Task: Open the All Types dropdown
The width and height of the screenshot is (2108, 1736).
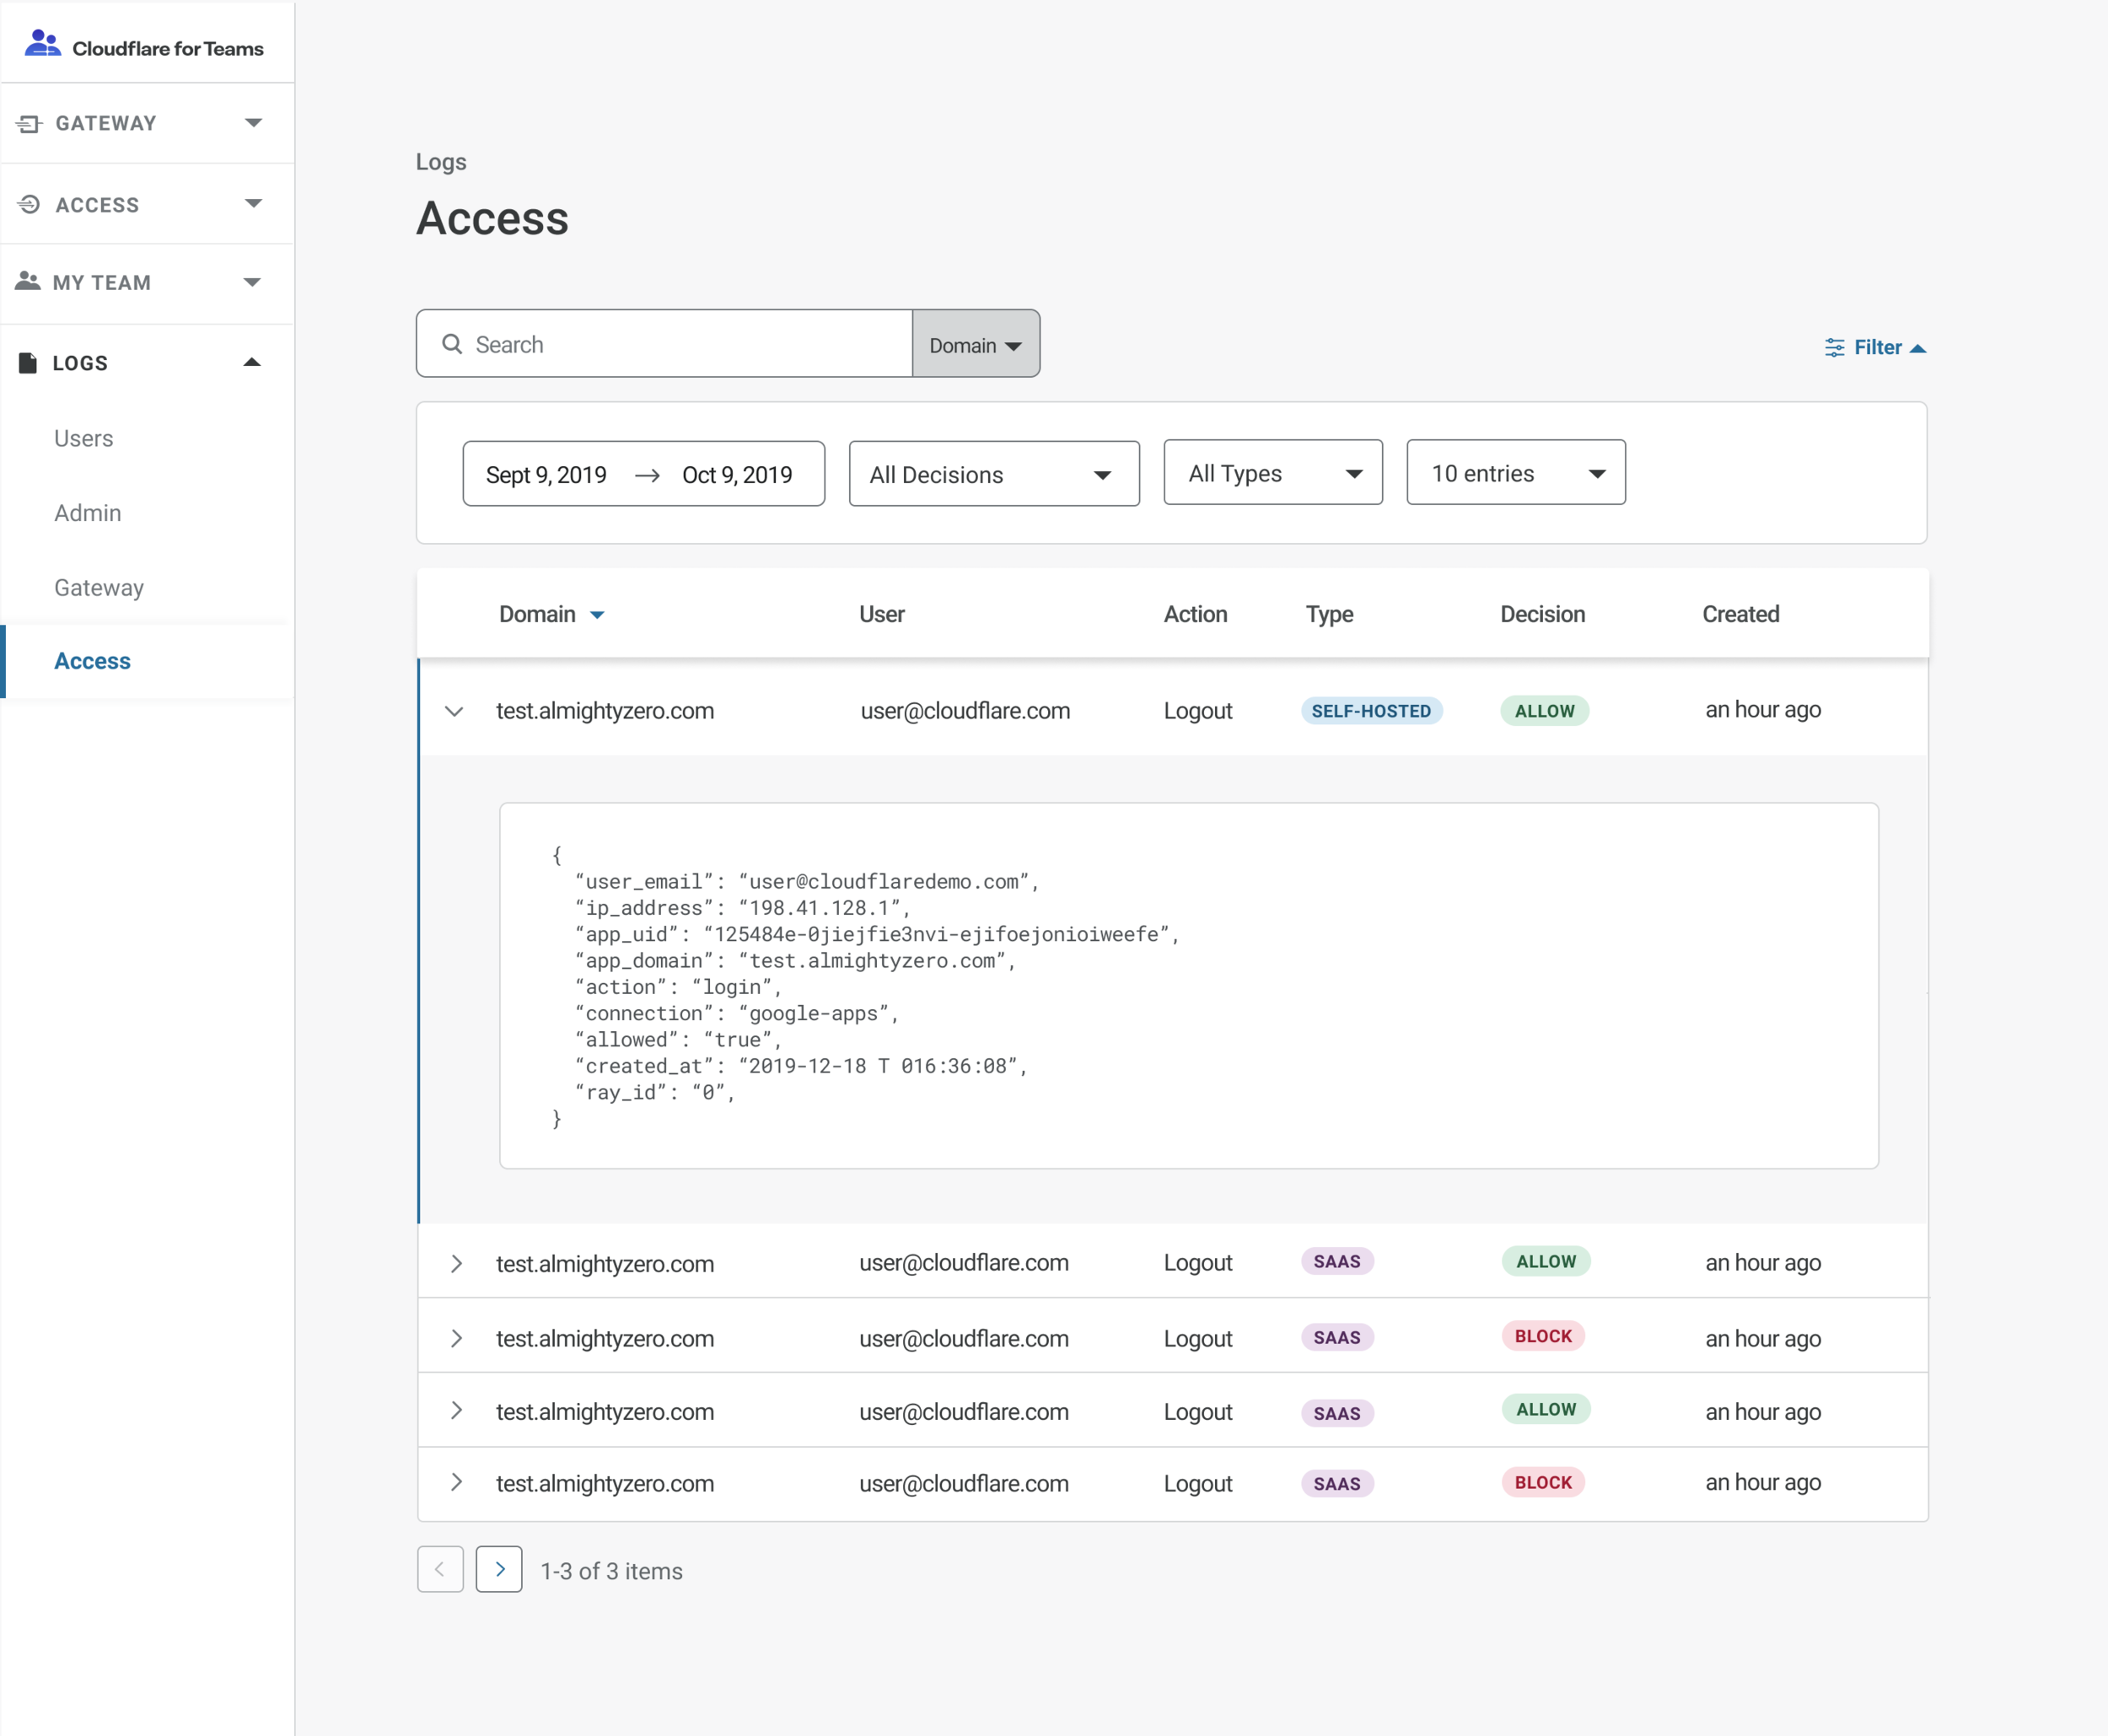Action: pyautogui.click(x=1272, y=473)
